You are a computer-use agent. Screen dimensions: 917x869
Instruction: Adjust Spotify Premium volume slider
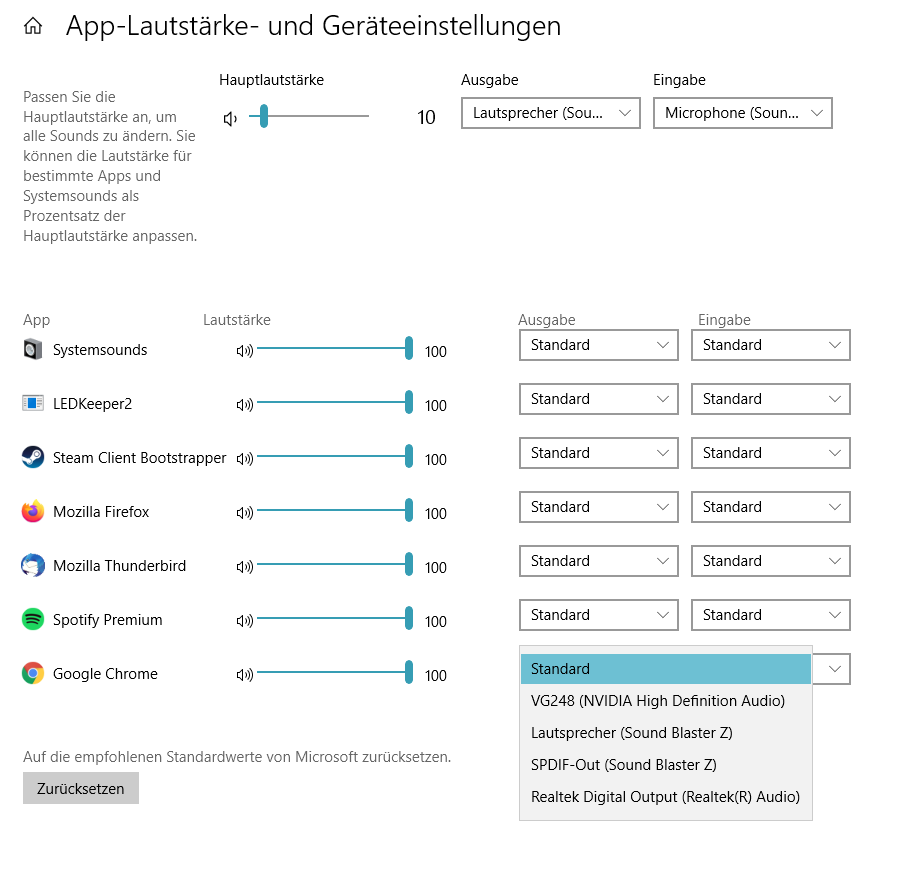coord(335,618)
